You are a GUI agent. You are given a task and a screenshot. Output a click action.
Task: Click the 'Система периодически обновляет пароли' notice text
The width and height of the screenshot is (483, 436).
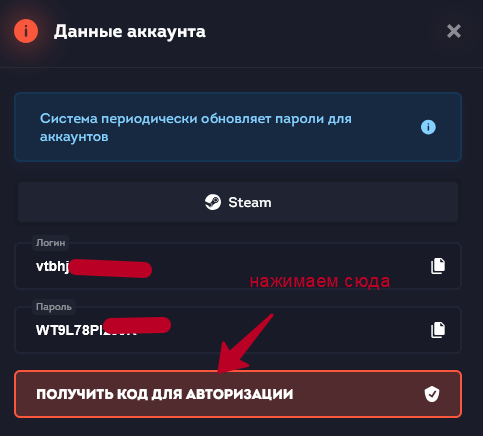[x=196, y=127]
